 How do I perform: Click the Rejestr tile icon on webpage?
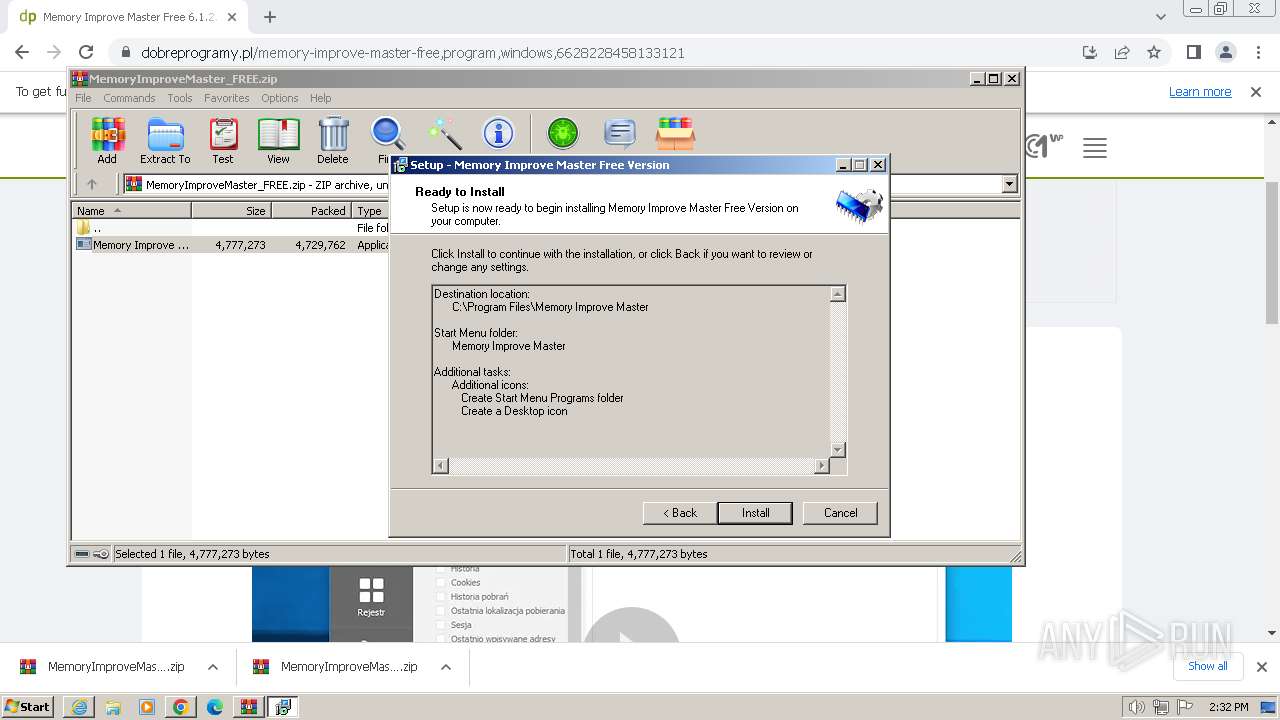pos(371,591)
